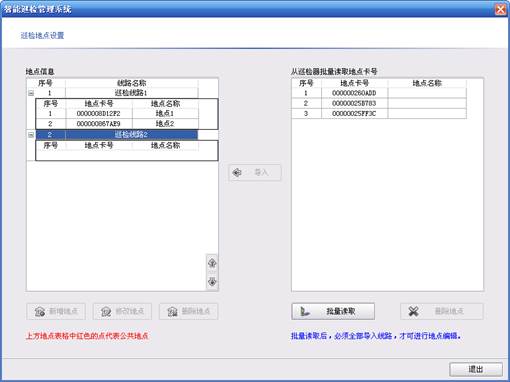Select card 00000025FF3C in the read list
This screenshot has height=382, width=510.
tap(354, 114)
